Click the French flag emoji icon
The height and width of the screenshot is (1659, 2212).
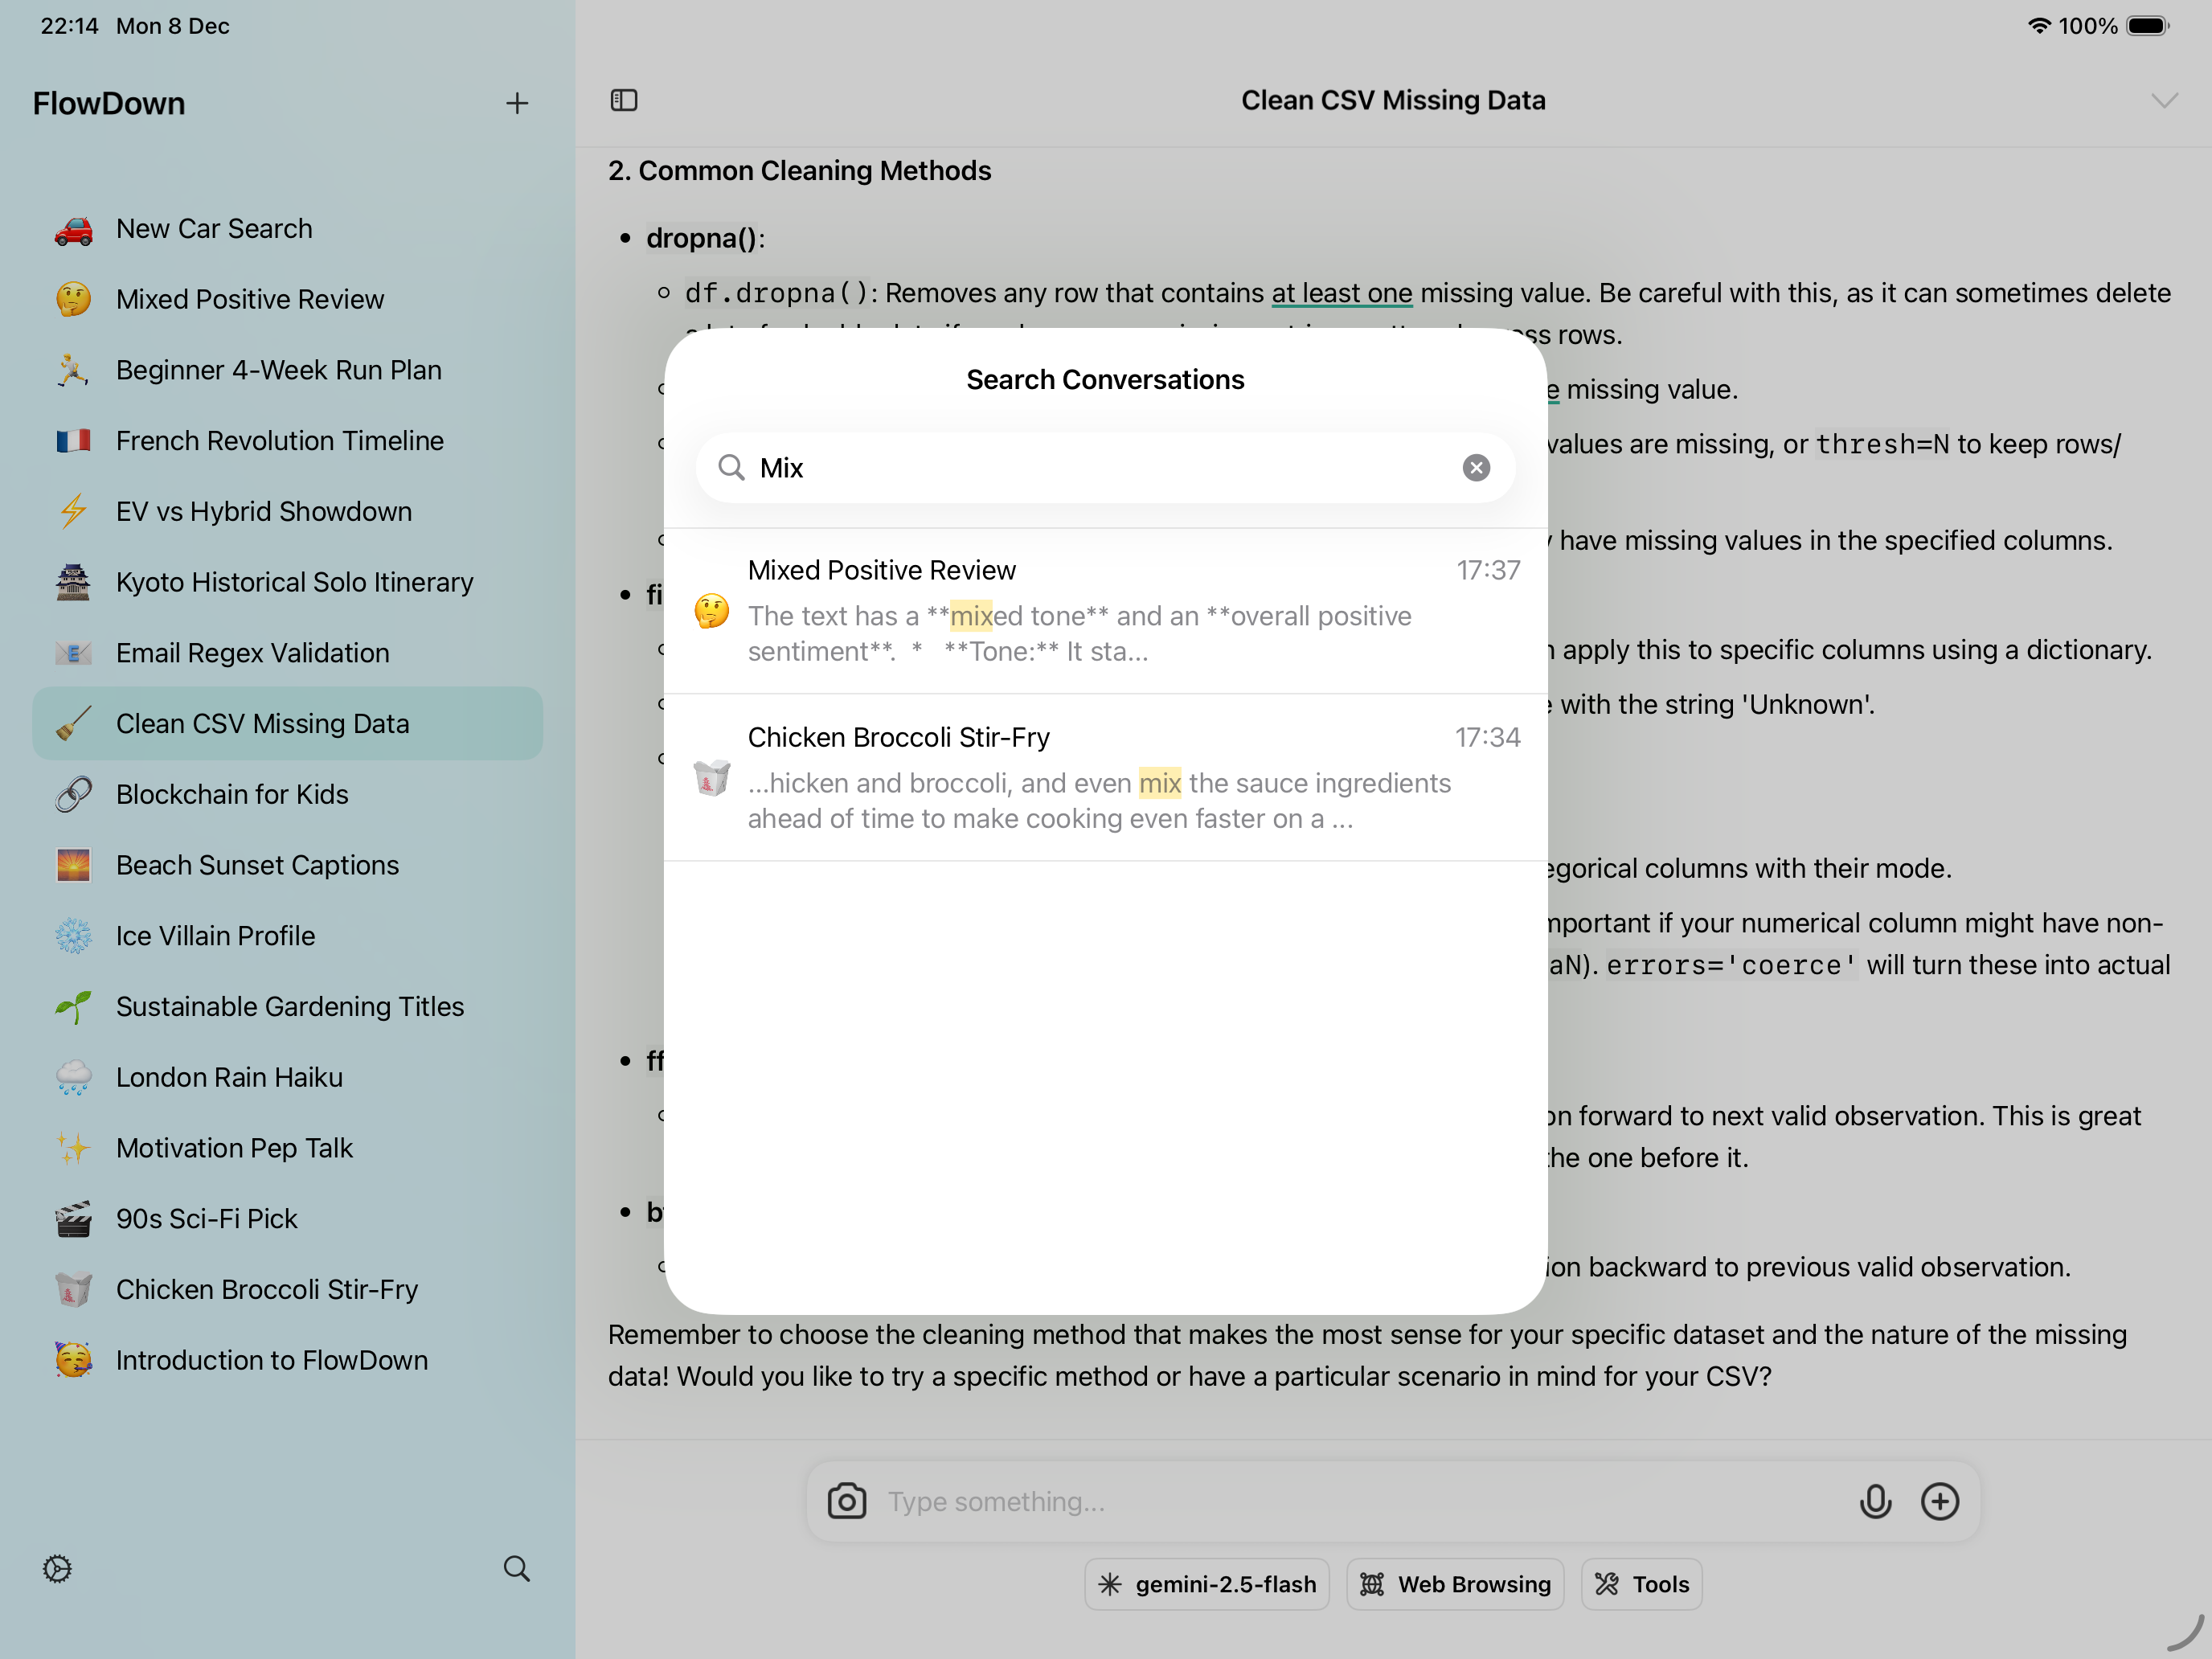tap(73, 441)
